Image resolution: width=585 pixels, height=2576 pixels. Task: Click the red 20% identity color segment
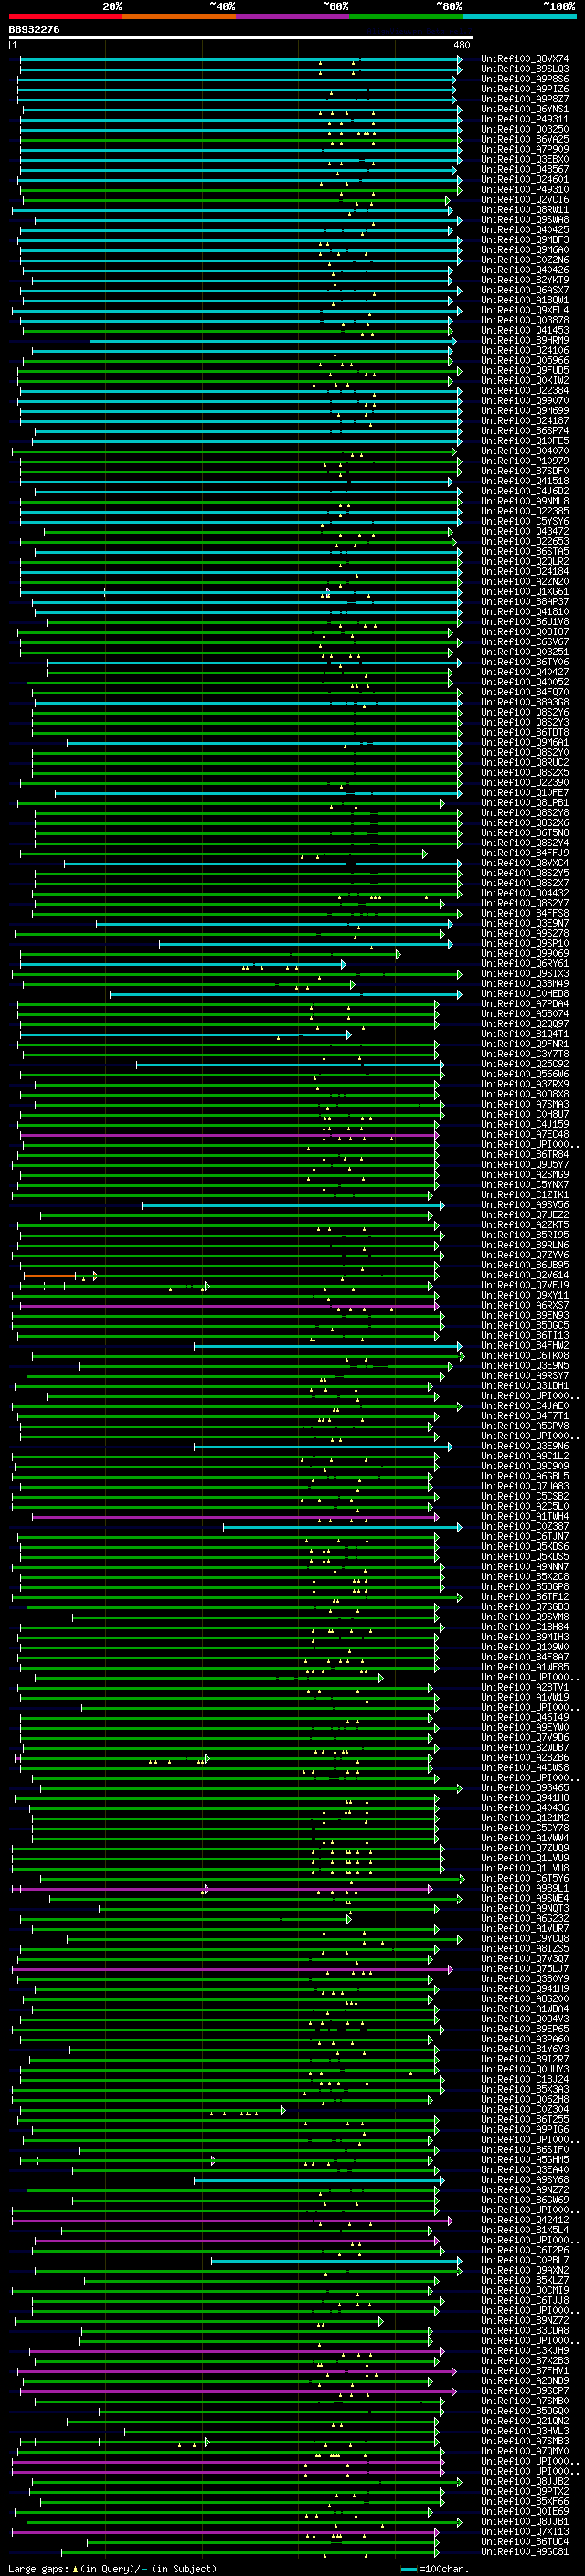pyautogui.click(x=65, y=16)
